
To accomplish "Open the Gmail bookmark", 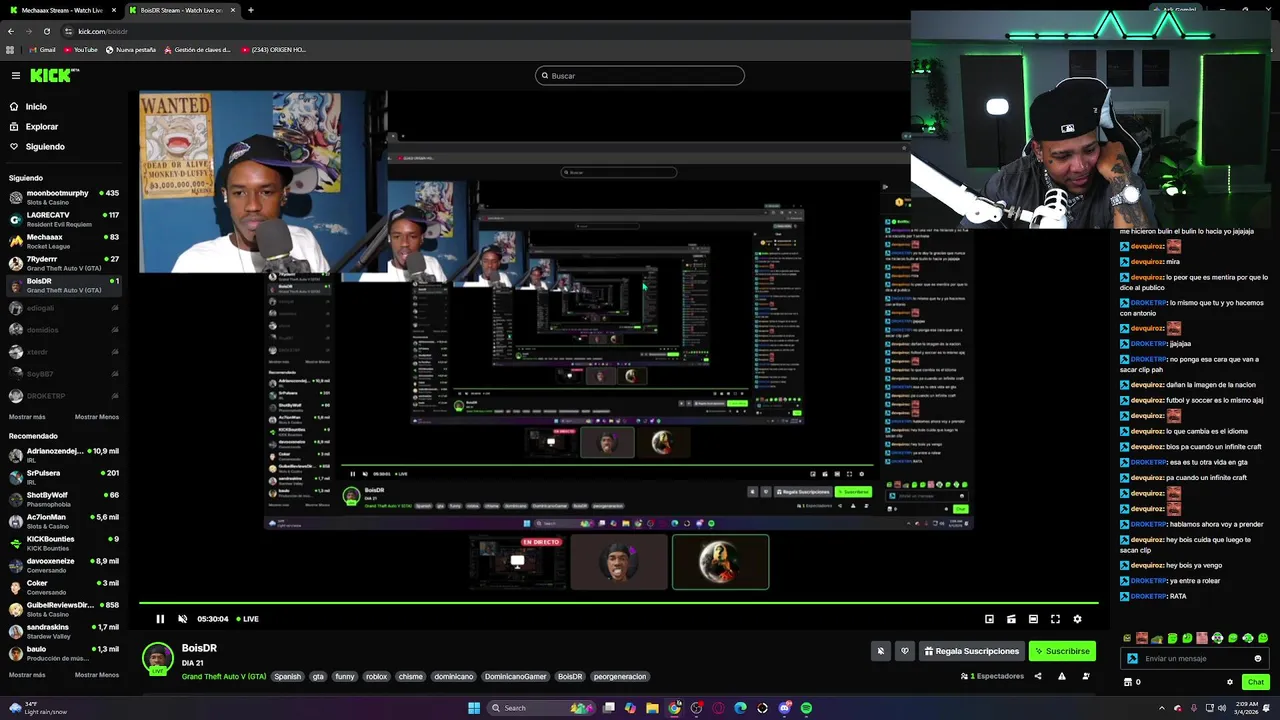I will pos(42,49).
